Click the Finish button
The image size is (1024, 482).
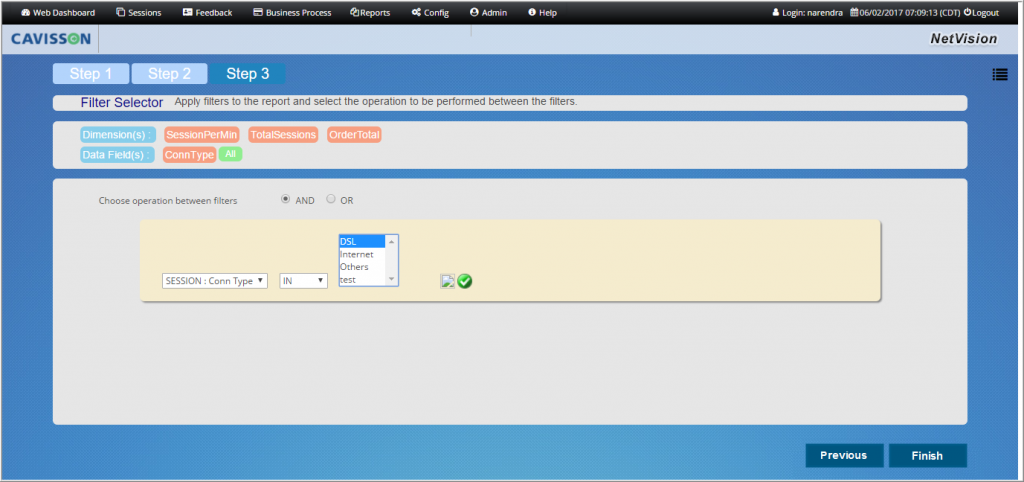point(927,455)
